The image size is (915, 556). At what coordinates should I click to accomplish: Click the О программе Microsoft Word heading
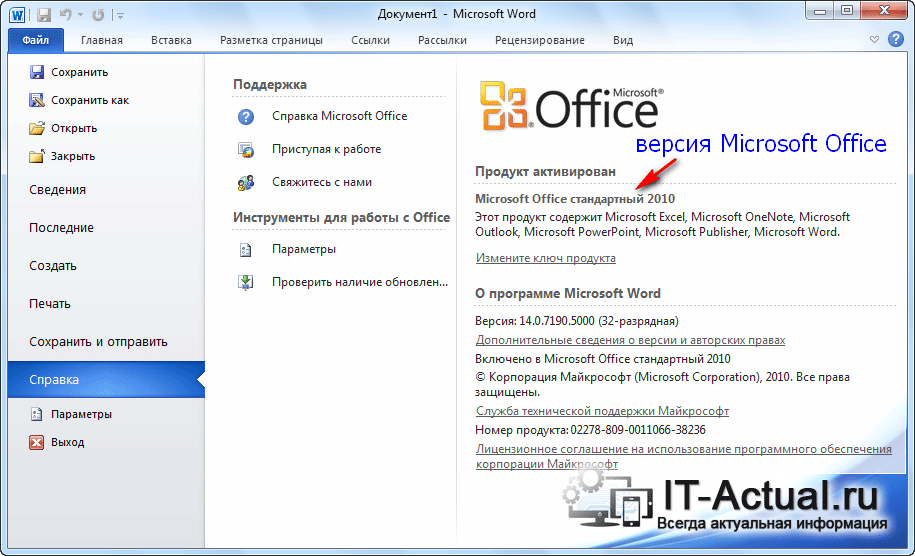(568, 293)
